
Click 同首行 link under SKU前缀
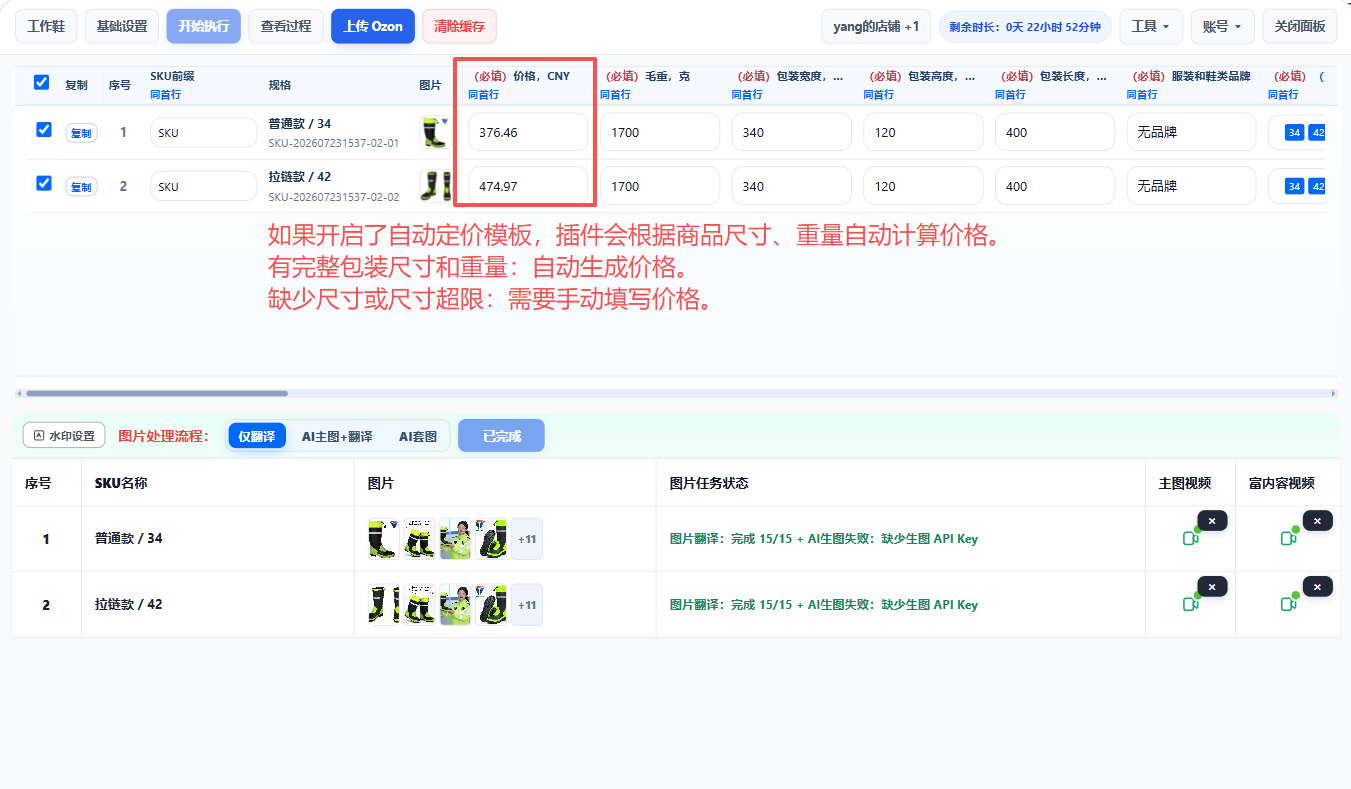[166, 94]
